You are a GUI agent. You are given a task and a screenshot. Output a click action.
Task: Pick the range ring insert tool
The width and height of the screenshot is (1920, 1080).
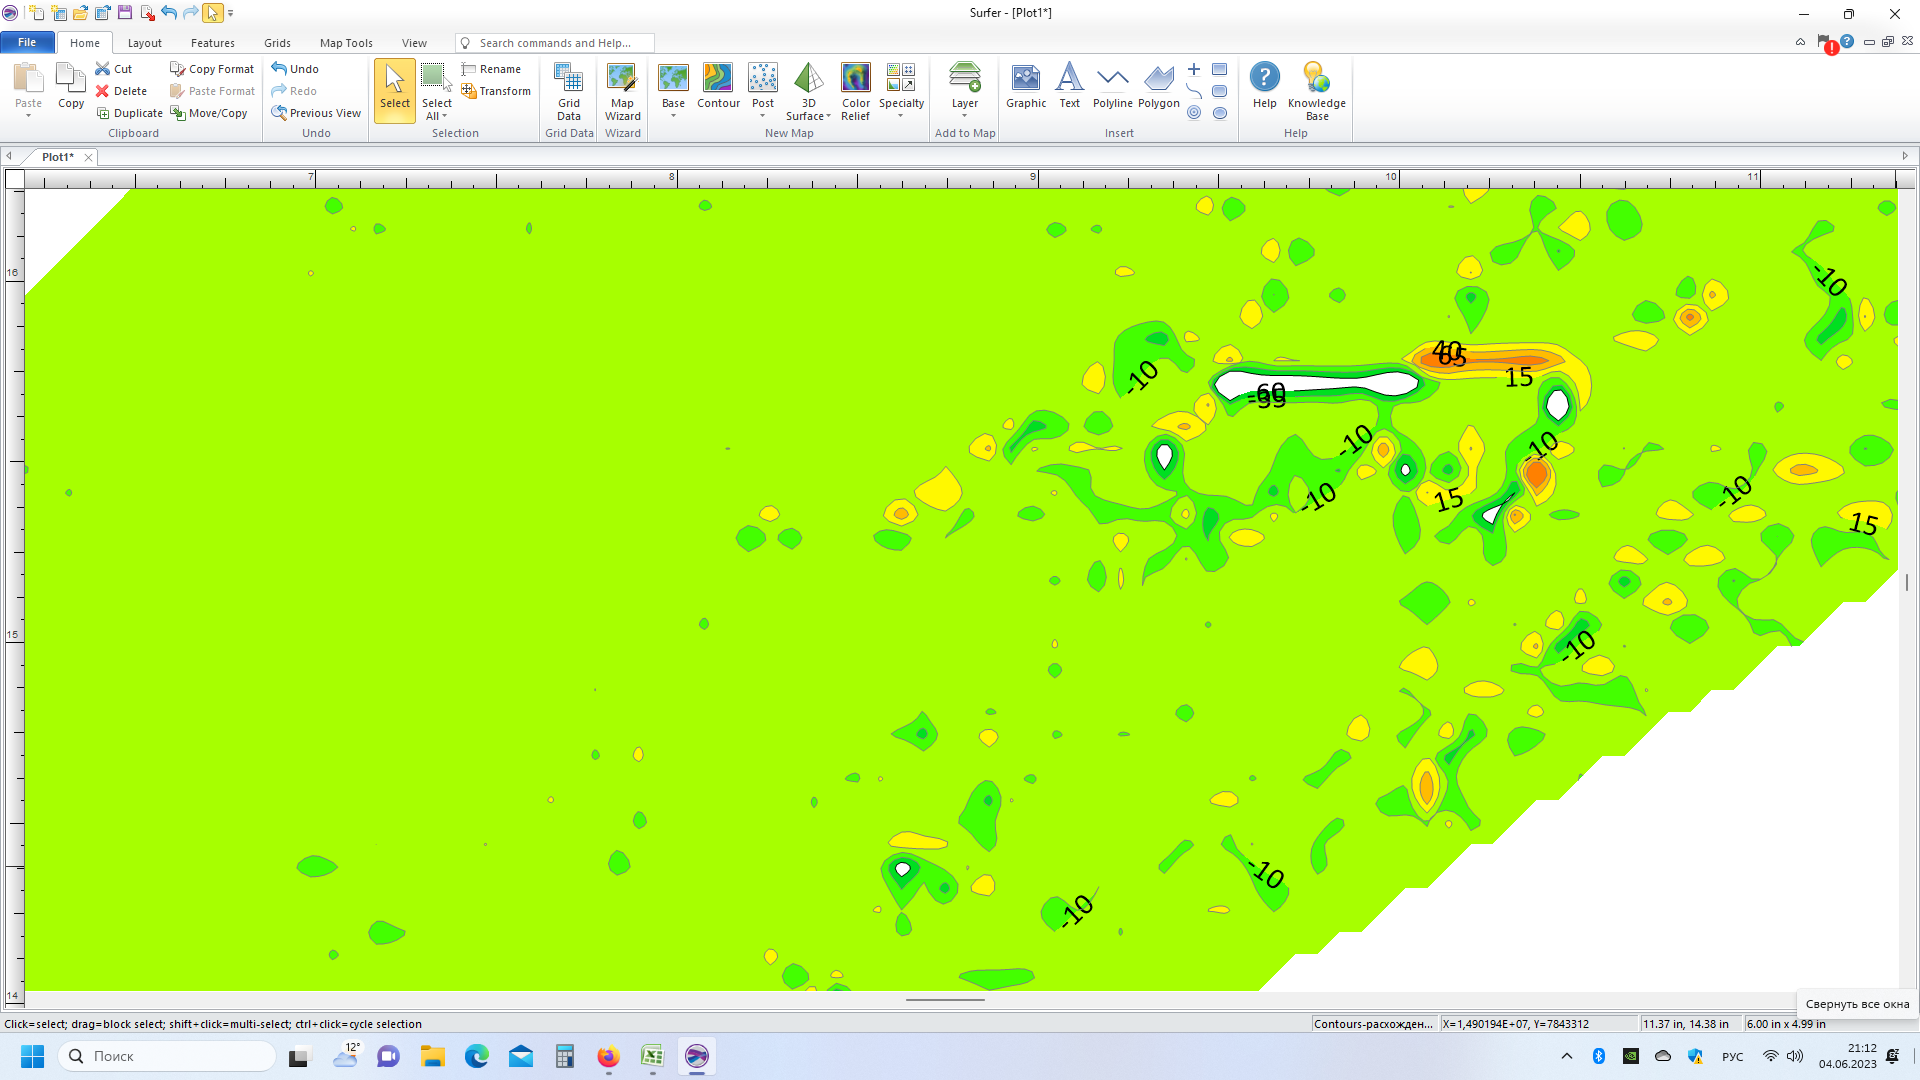[x=1194, y=113]
